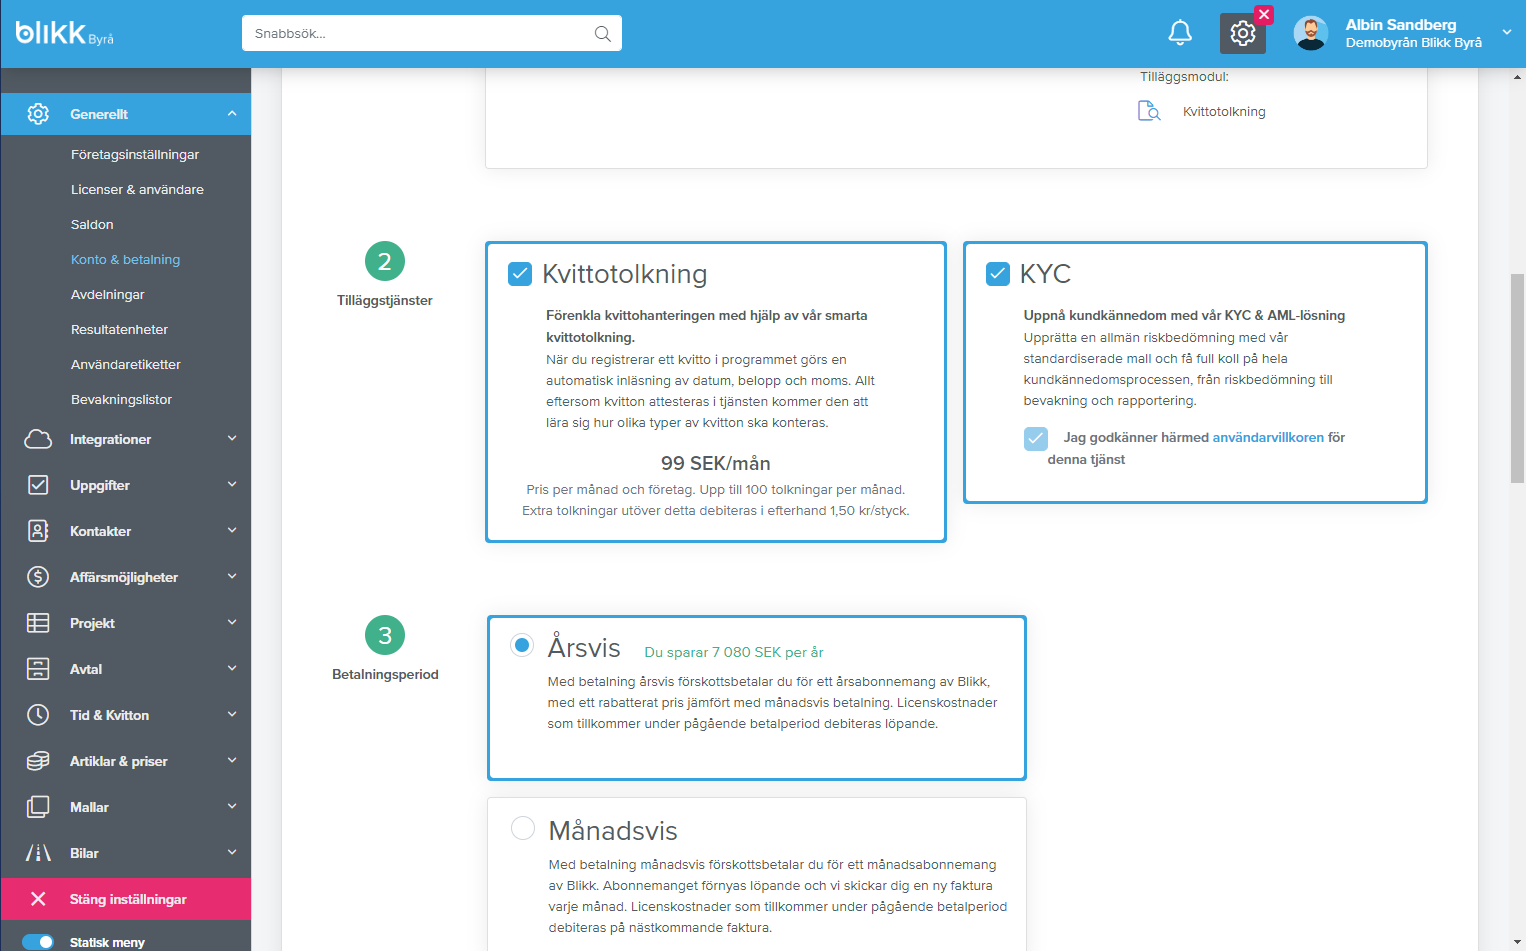Image resolution: width=1526 pixels, height=951 pixels.
Task: Click the scrollbar up arrow
Action: tap(1517, 77)
